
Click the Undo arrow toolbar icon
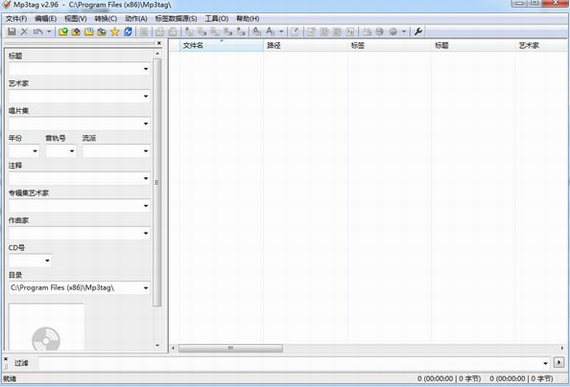coord(38,32)
